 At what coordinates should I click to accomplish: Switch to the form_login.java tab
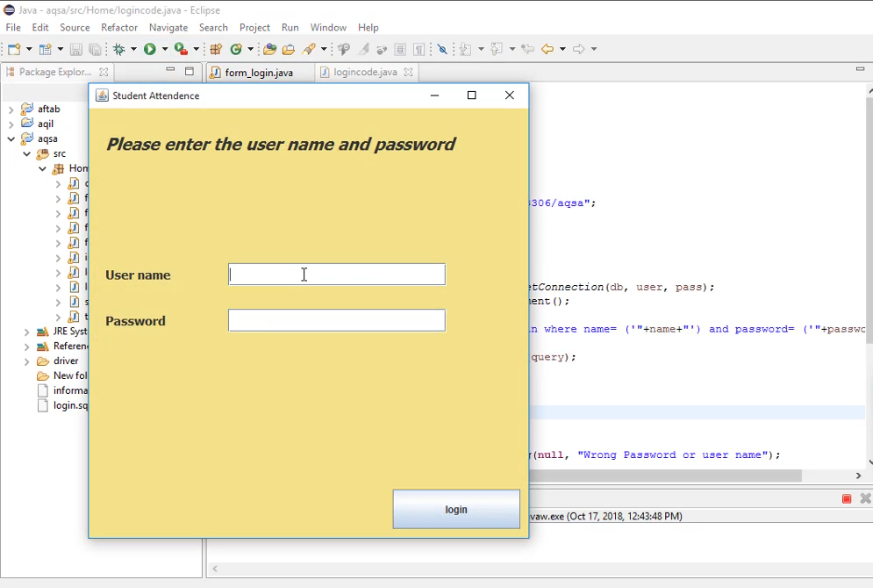click(258, 72)
